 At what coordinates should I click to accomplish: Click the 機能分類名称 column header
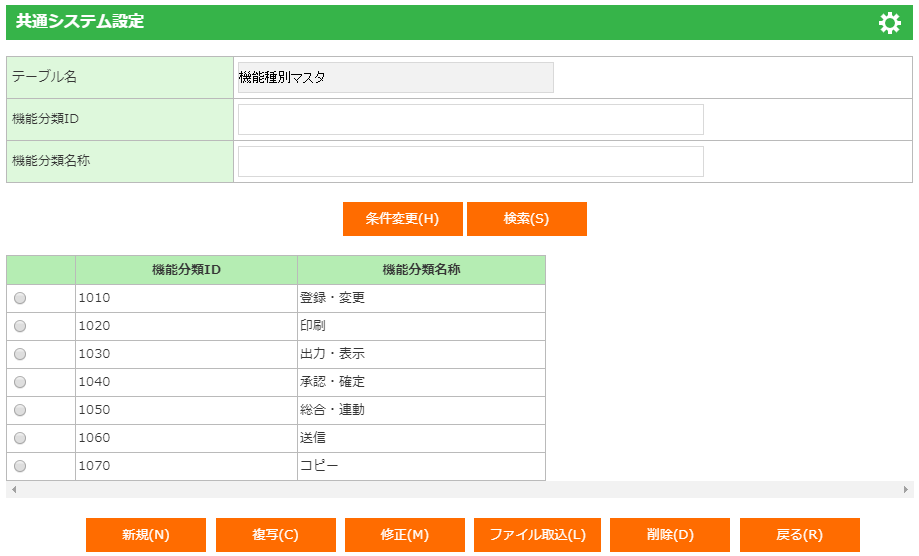pyautogui.click(x=421, y=270)
